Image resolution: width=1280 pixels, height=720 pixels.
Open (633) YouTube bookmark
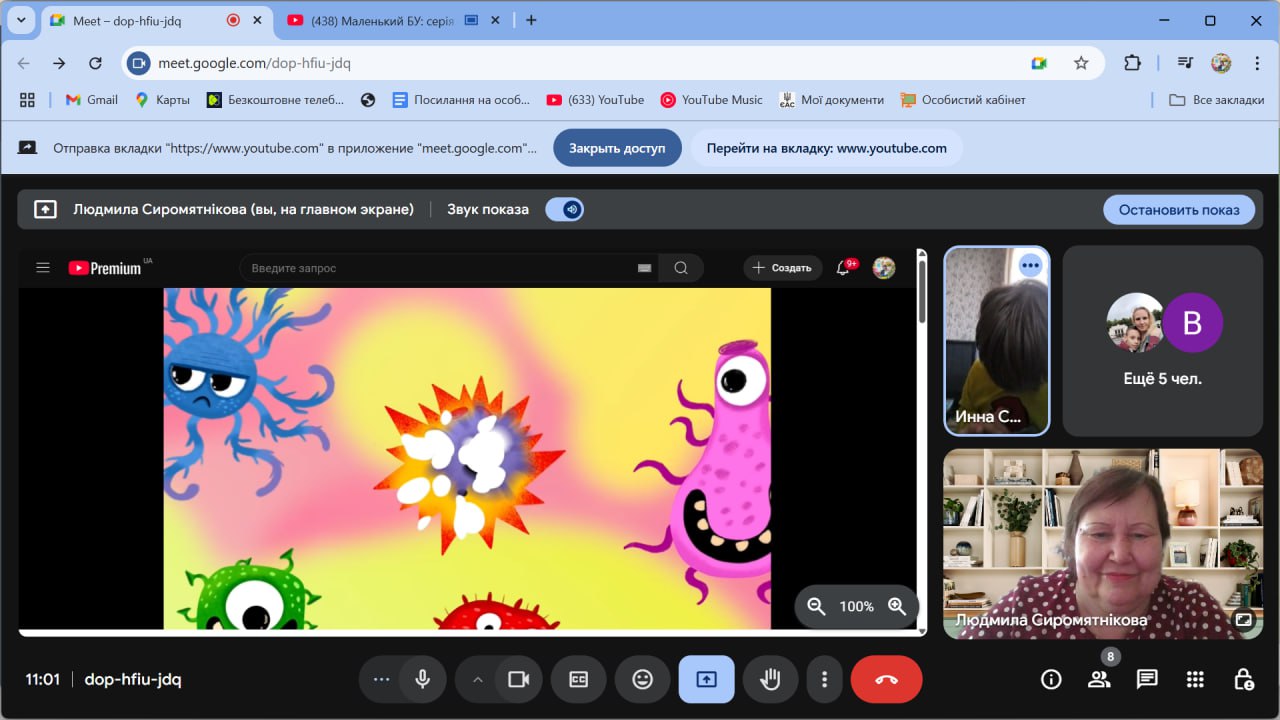click(595, 100)
